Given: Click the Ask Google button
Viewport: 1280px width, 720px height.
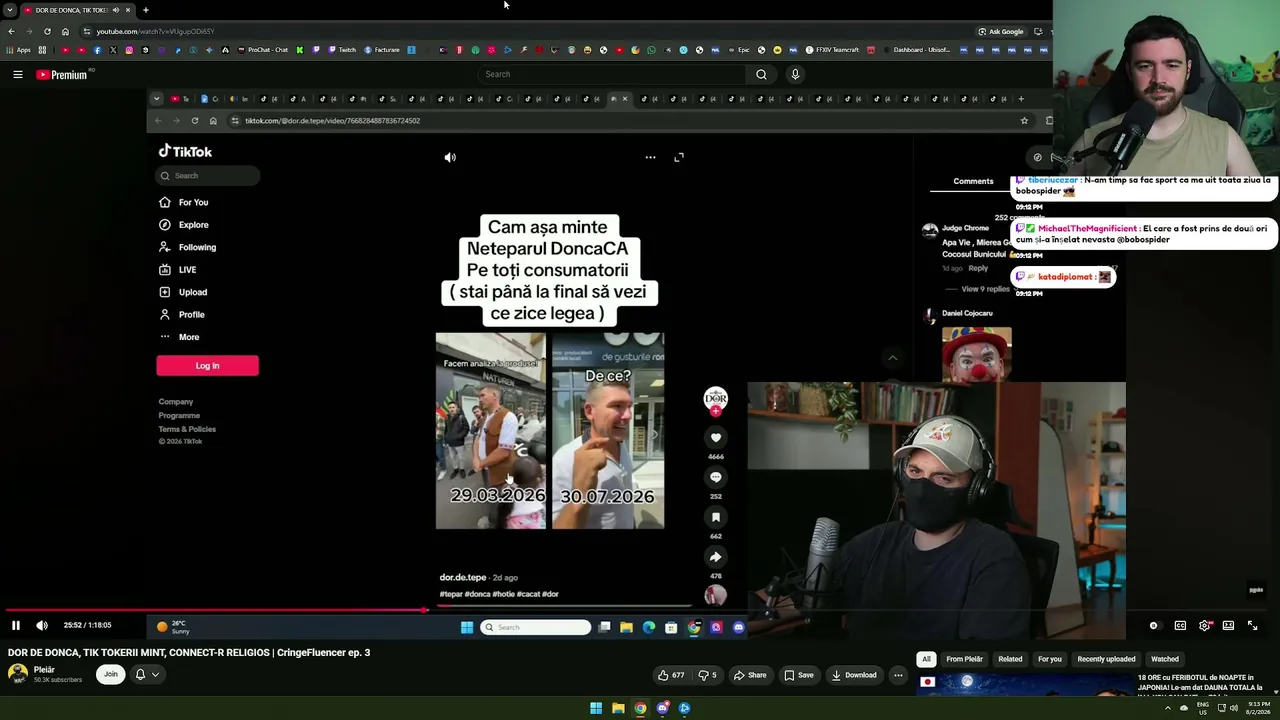Looking at the screenshot, I should pyautogui.click(x=1001, y=31).
